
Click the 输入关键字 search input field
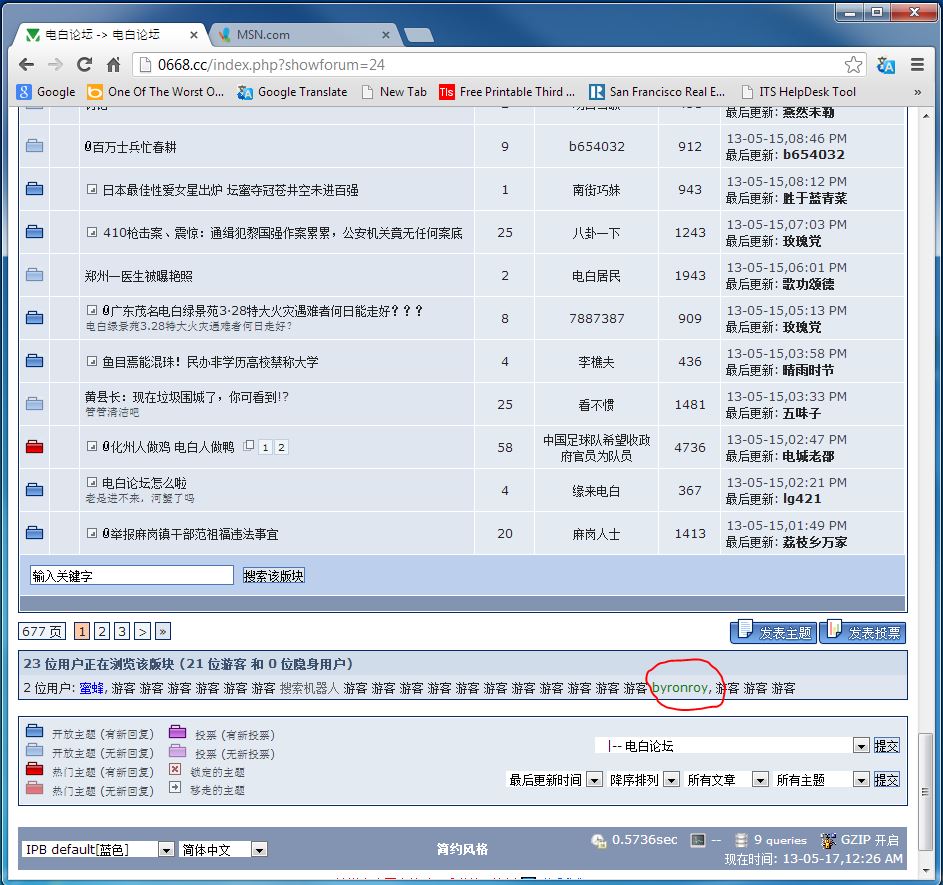(x=131, y=576)
